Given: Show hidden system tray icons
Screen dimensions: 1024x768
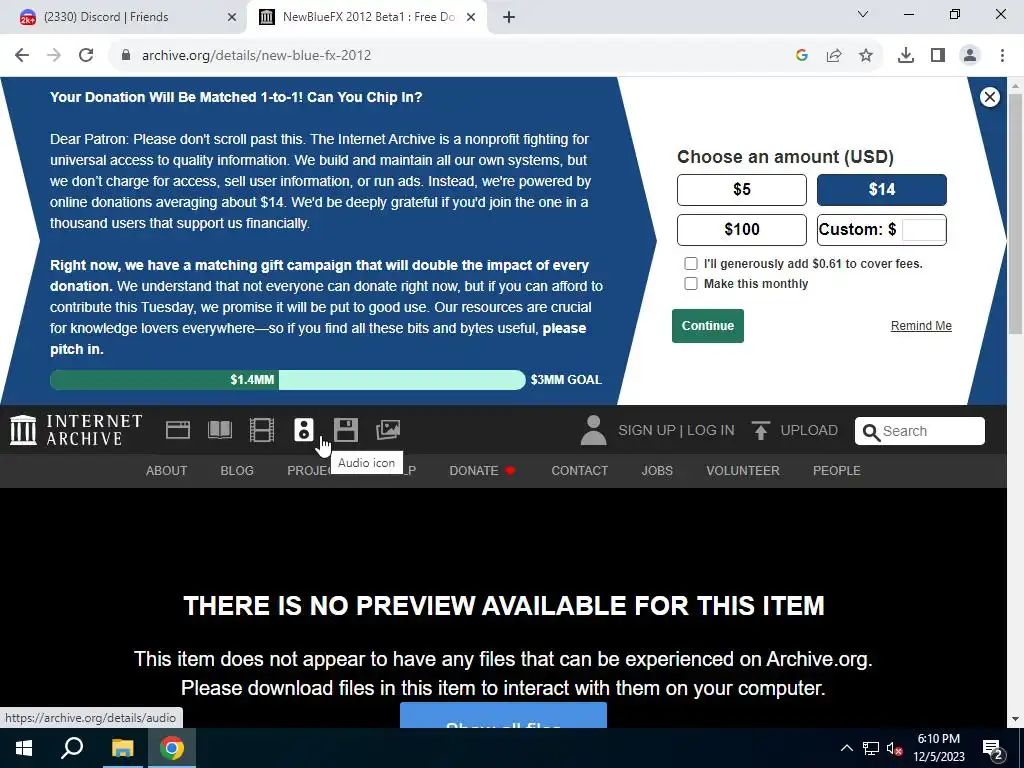Looking at the screenshot, I should (846, 748).
